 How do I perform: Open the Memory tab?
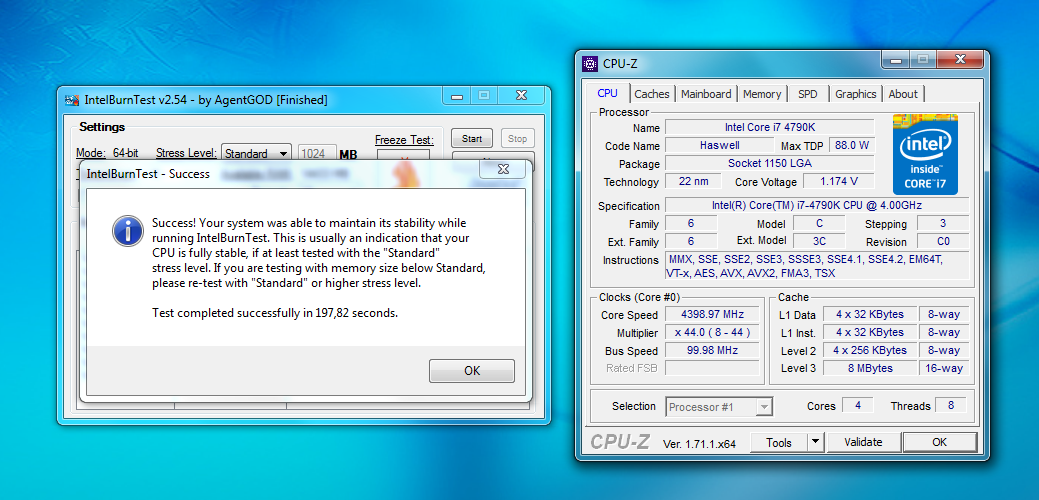761,94
